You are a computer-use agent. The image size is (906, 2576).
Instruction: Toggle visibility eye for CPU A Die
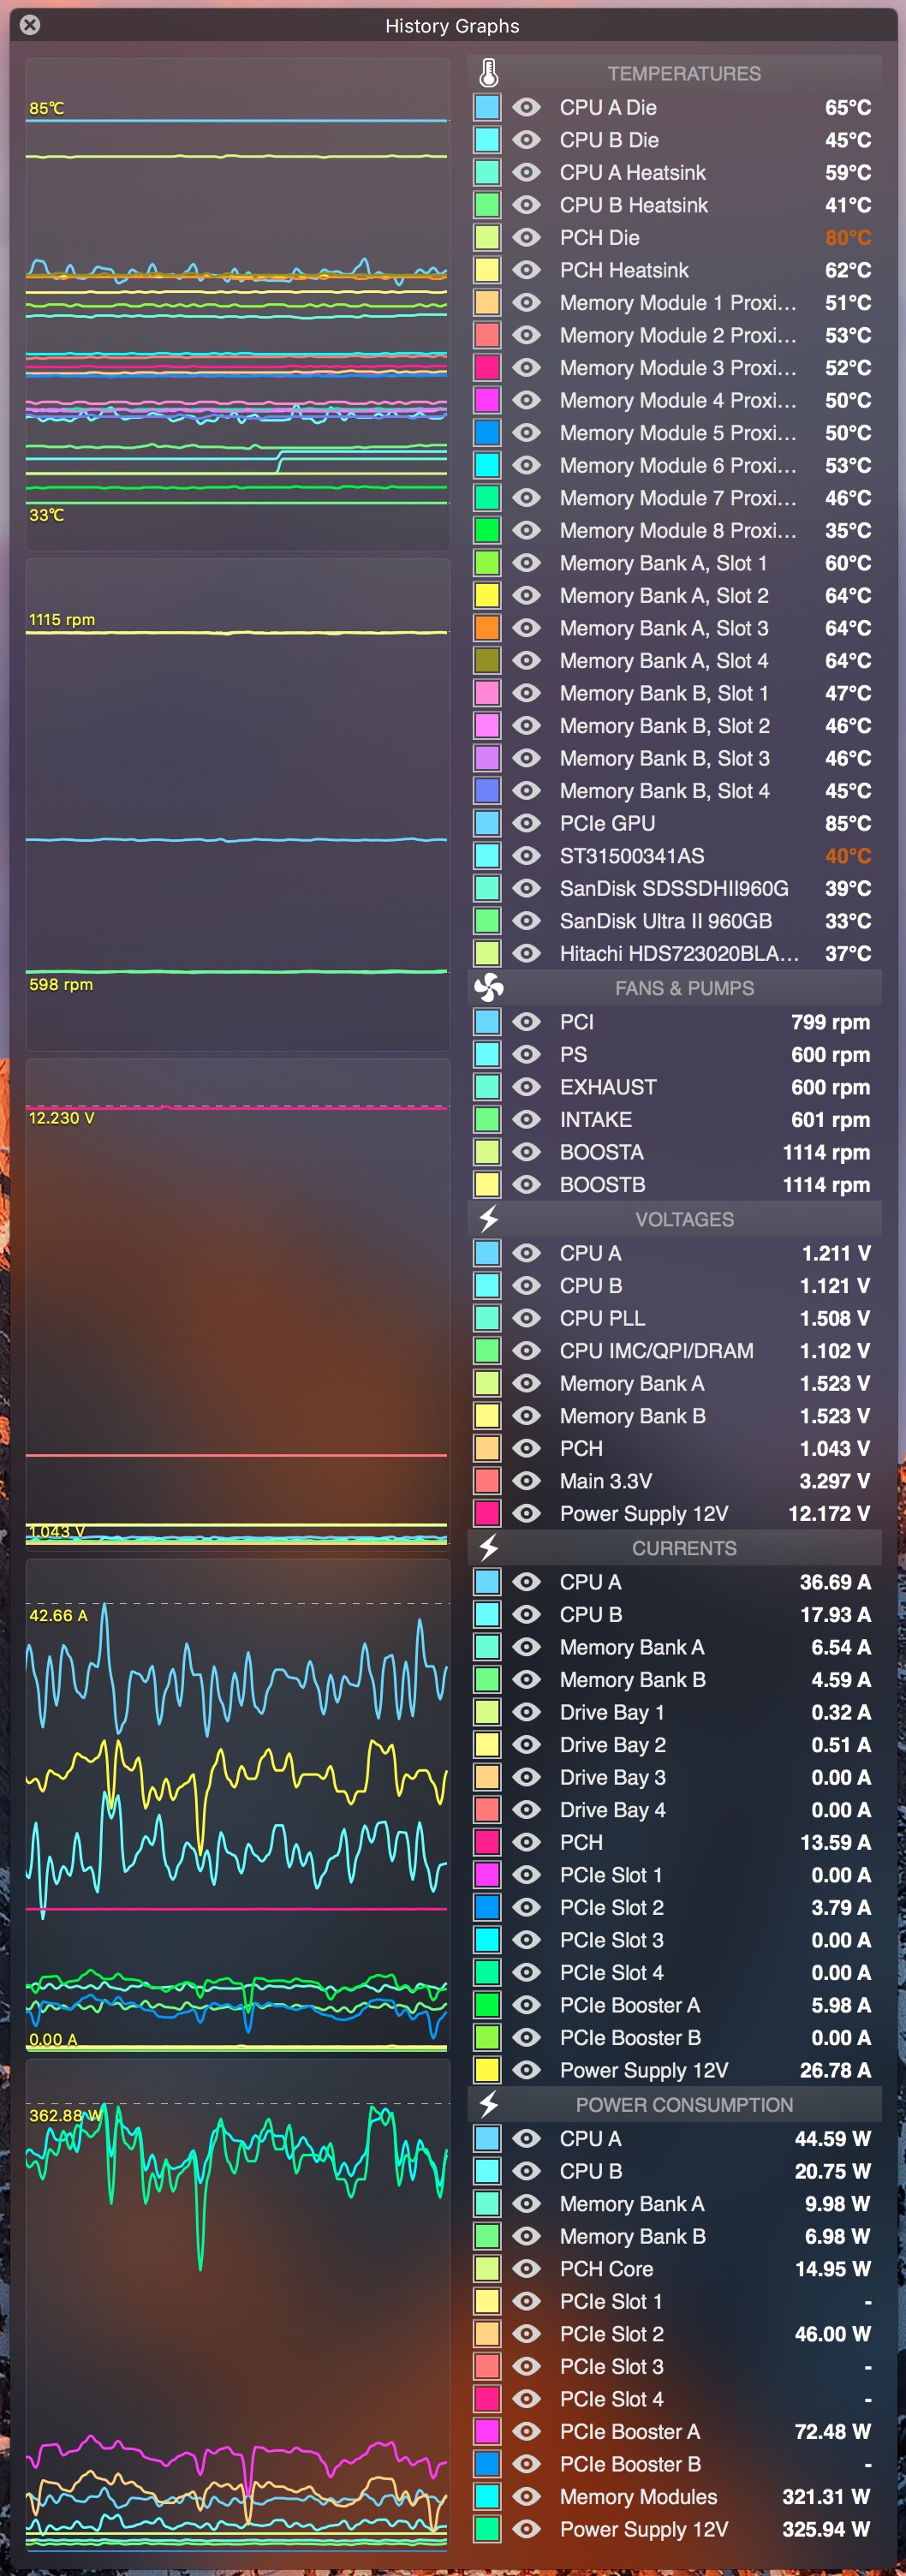(x=526, y=107)
